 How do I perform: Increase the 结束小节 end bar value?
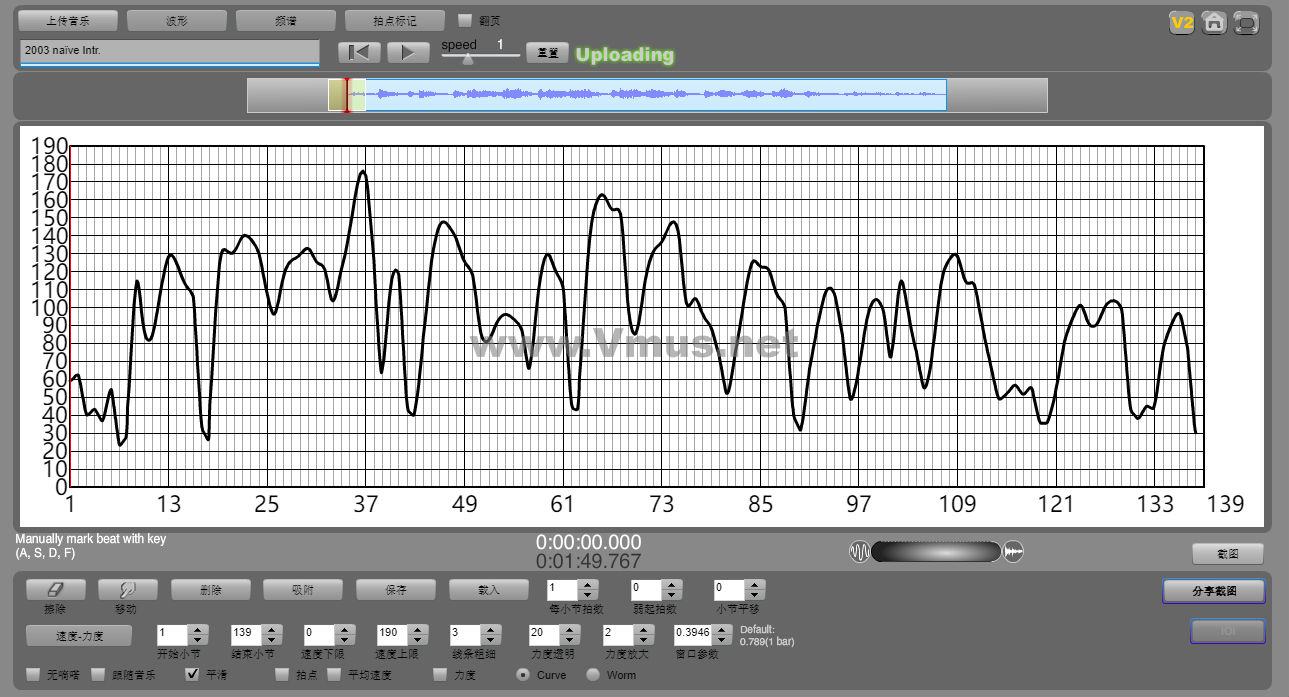tap(271, 629)
